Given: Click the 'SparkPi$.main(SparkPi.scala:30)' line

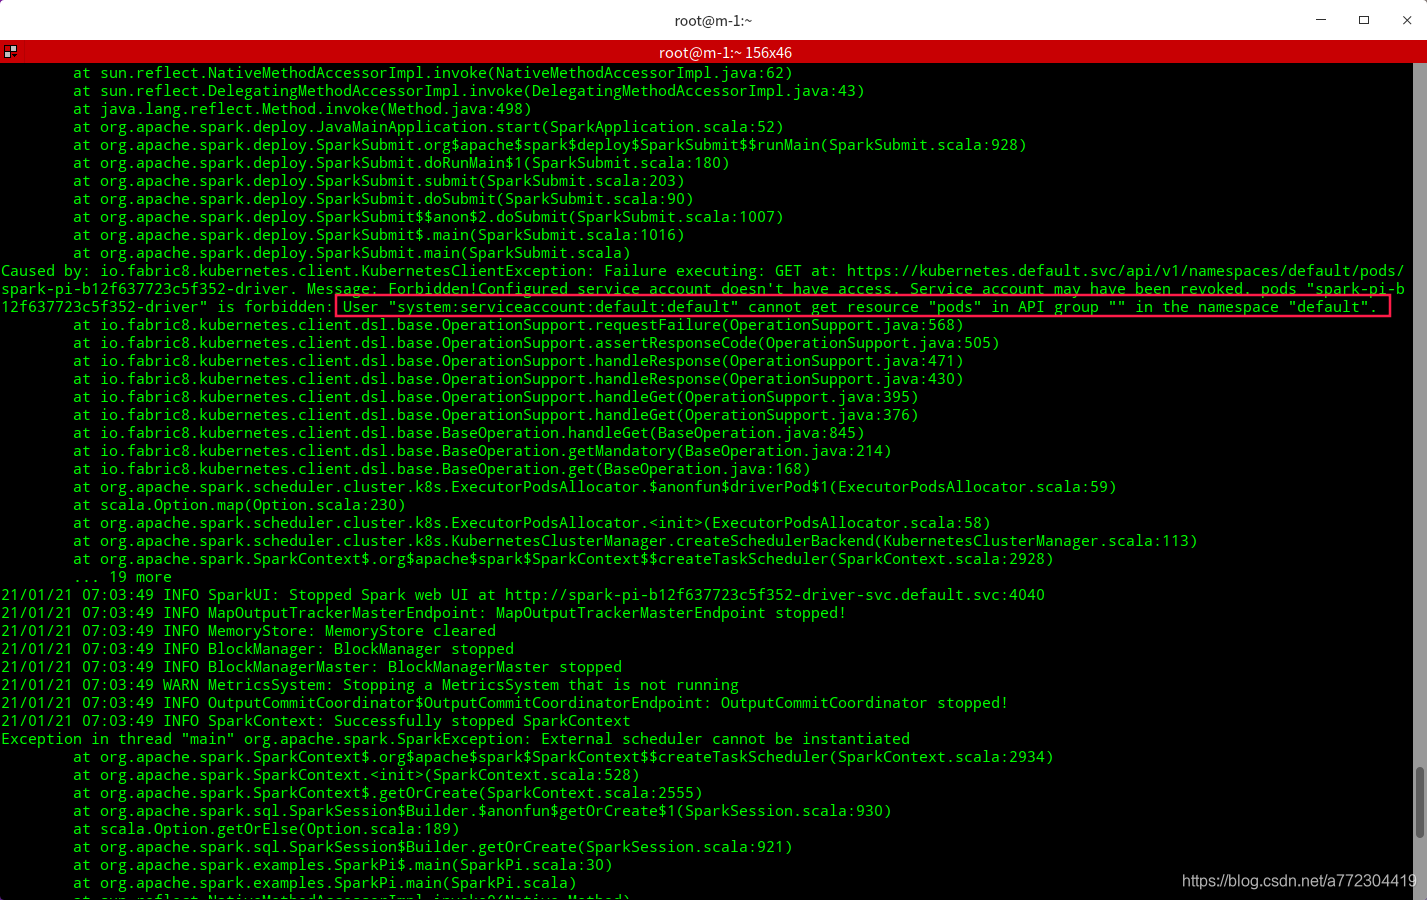Looking at the screenshot, I should coord(343,865).
